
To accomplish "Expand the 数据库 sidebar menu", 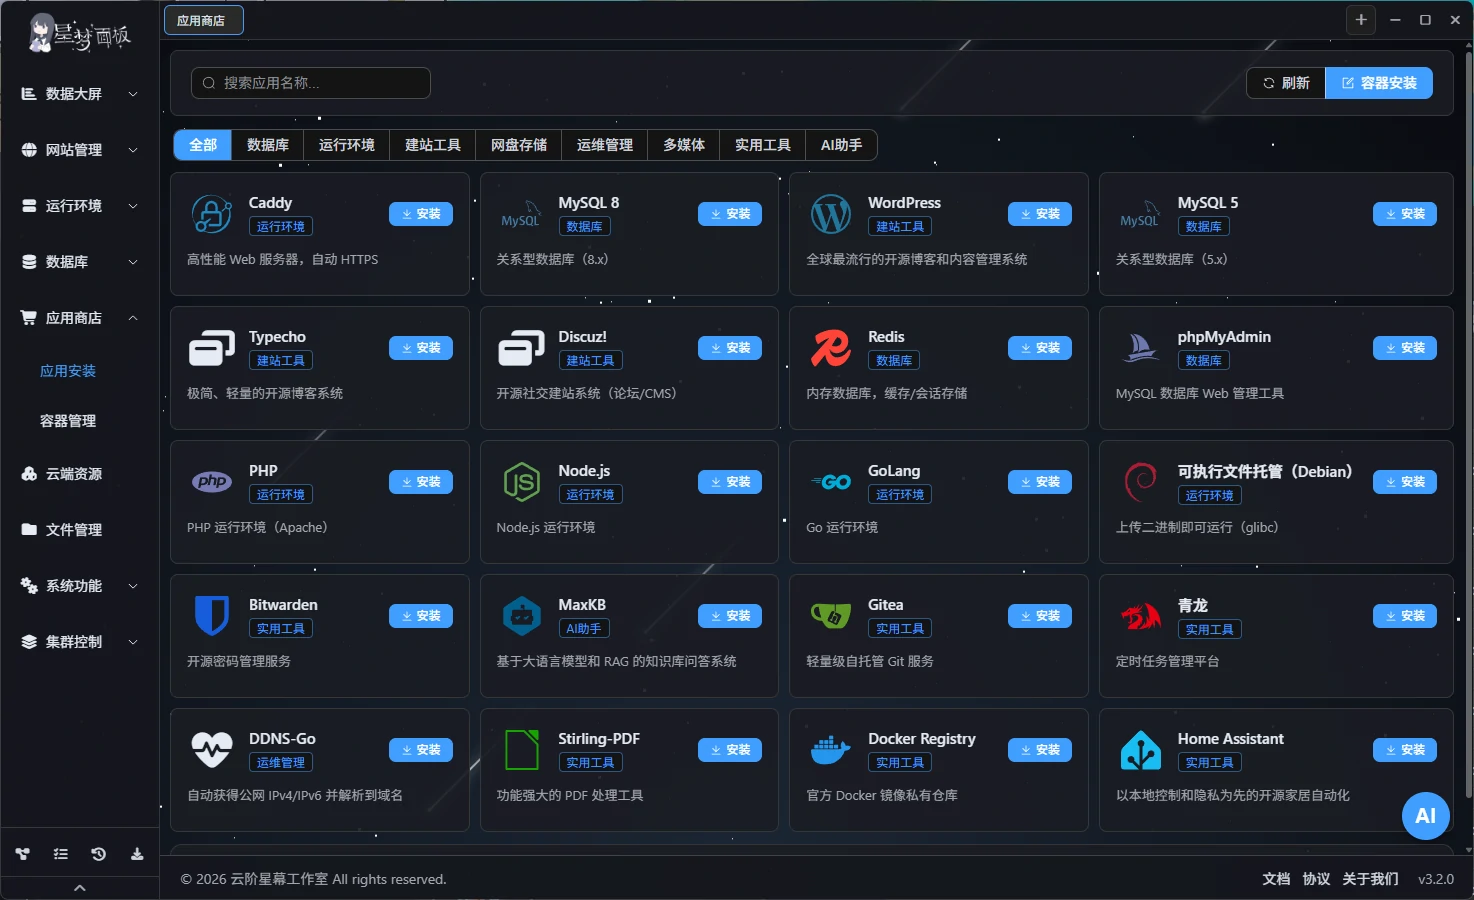I will point(80,262).
